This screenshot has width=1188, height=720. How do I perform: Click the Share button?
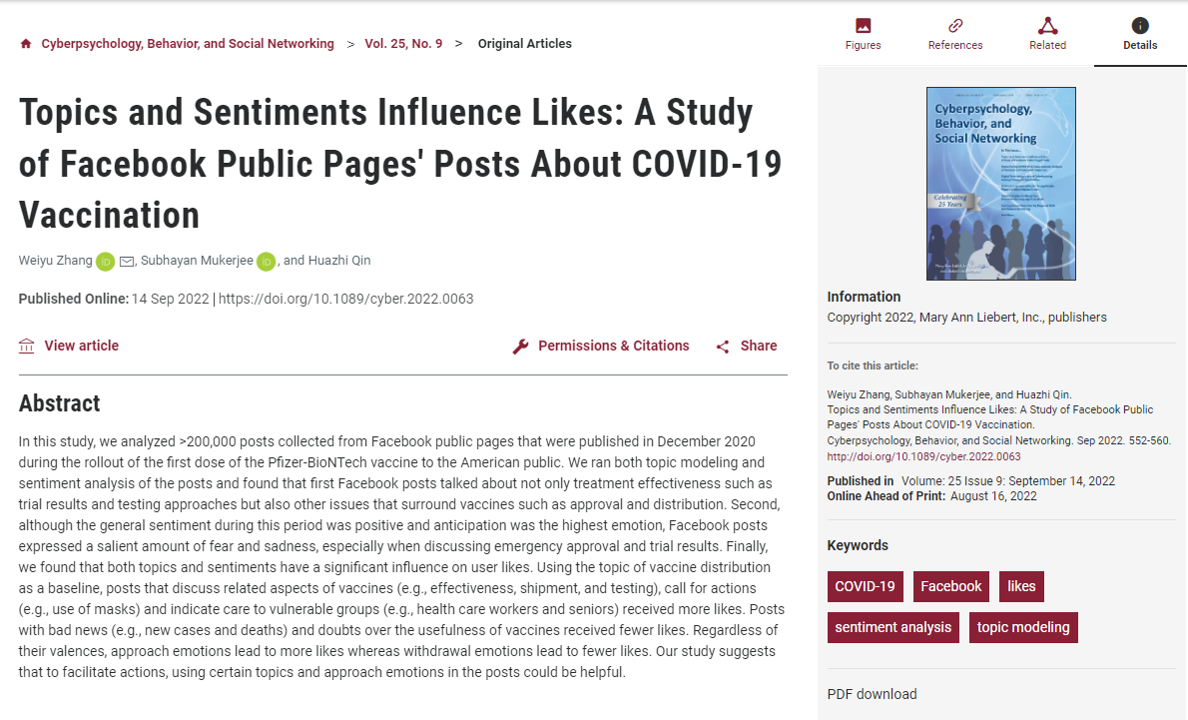758,346
